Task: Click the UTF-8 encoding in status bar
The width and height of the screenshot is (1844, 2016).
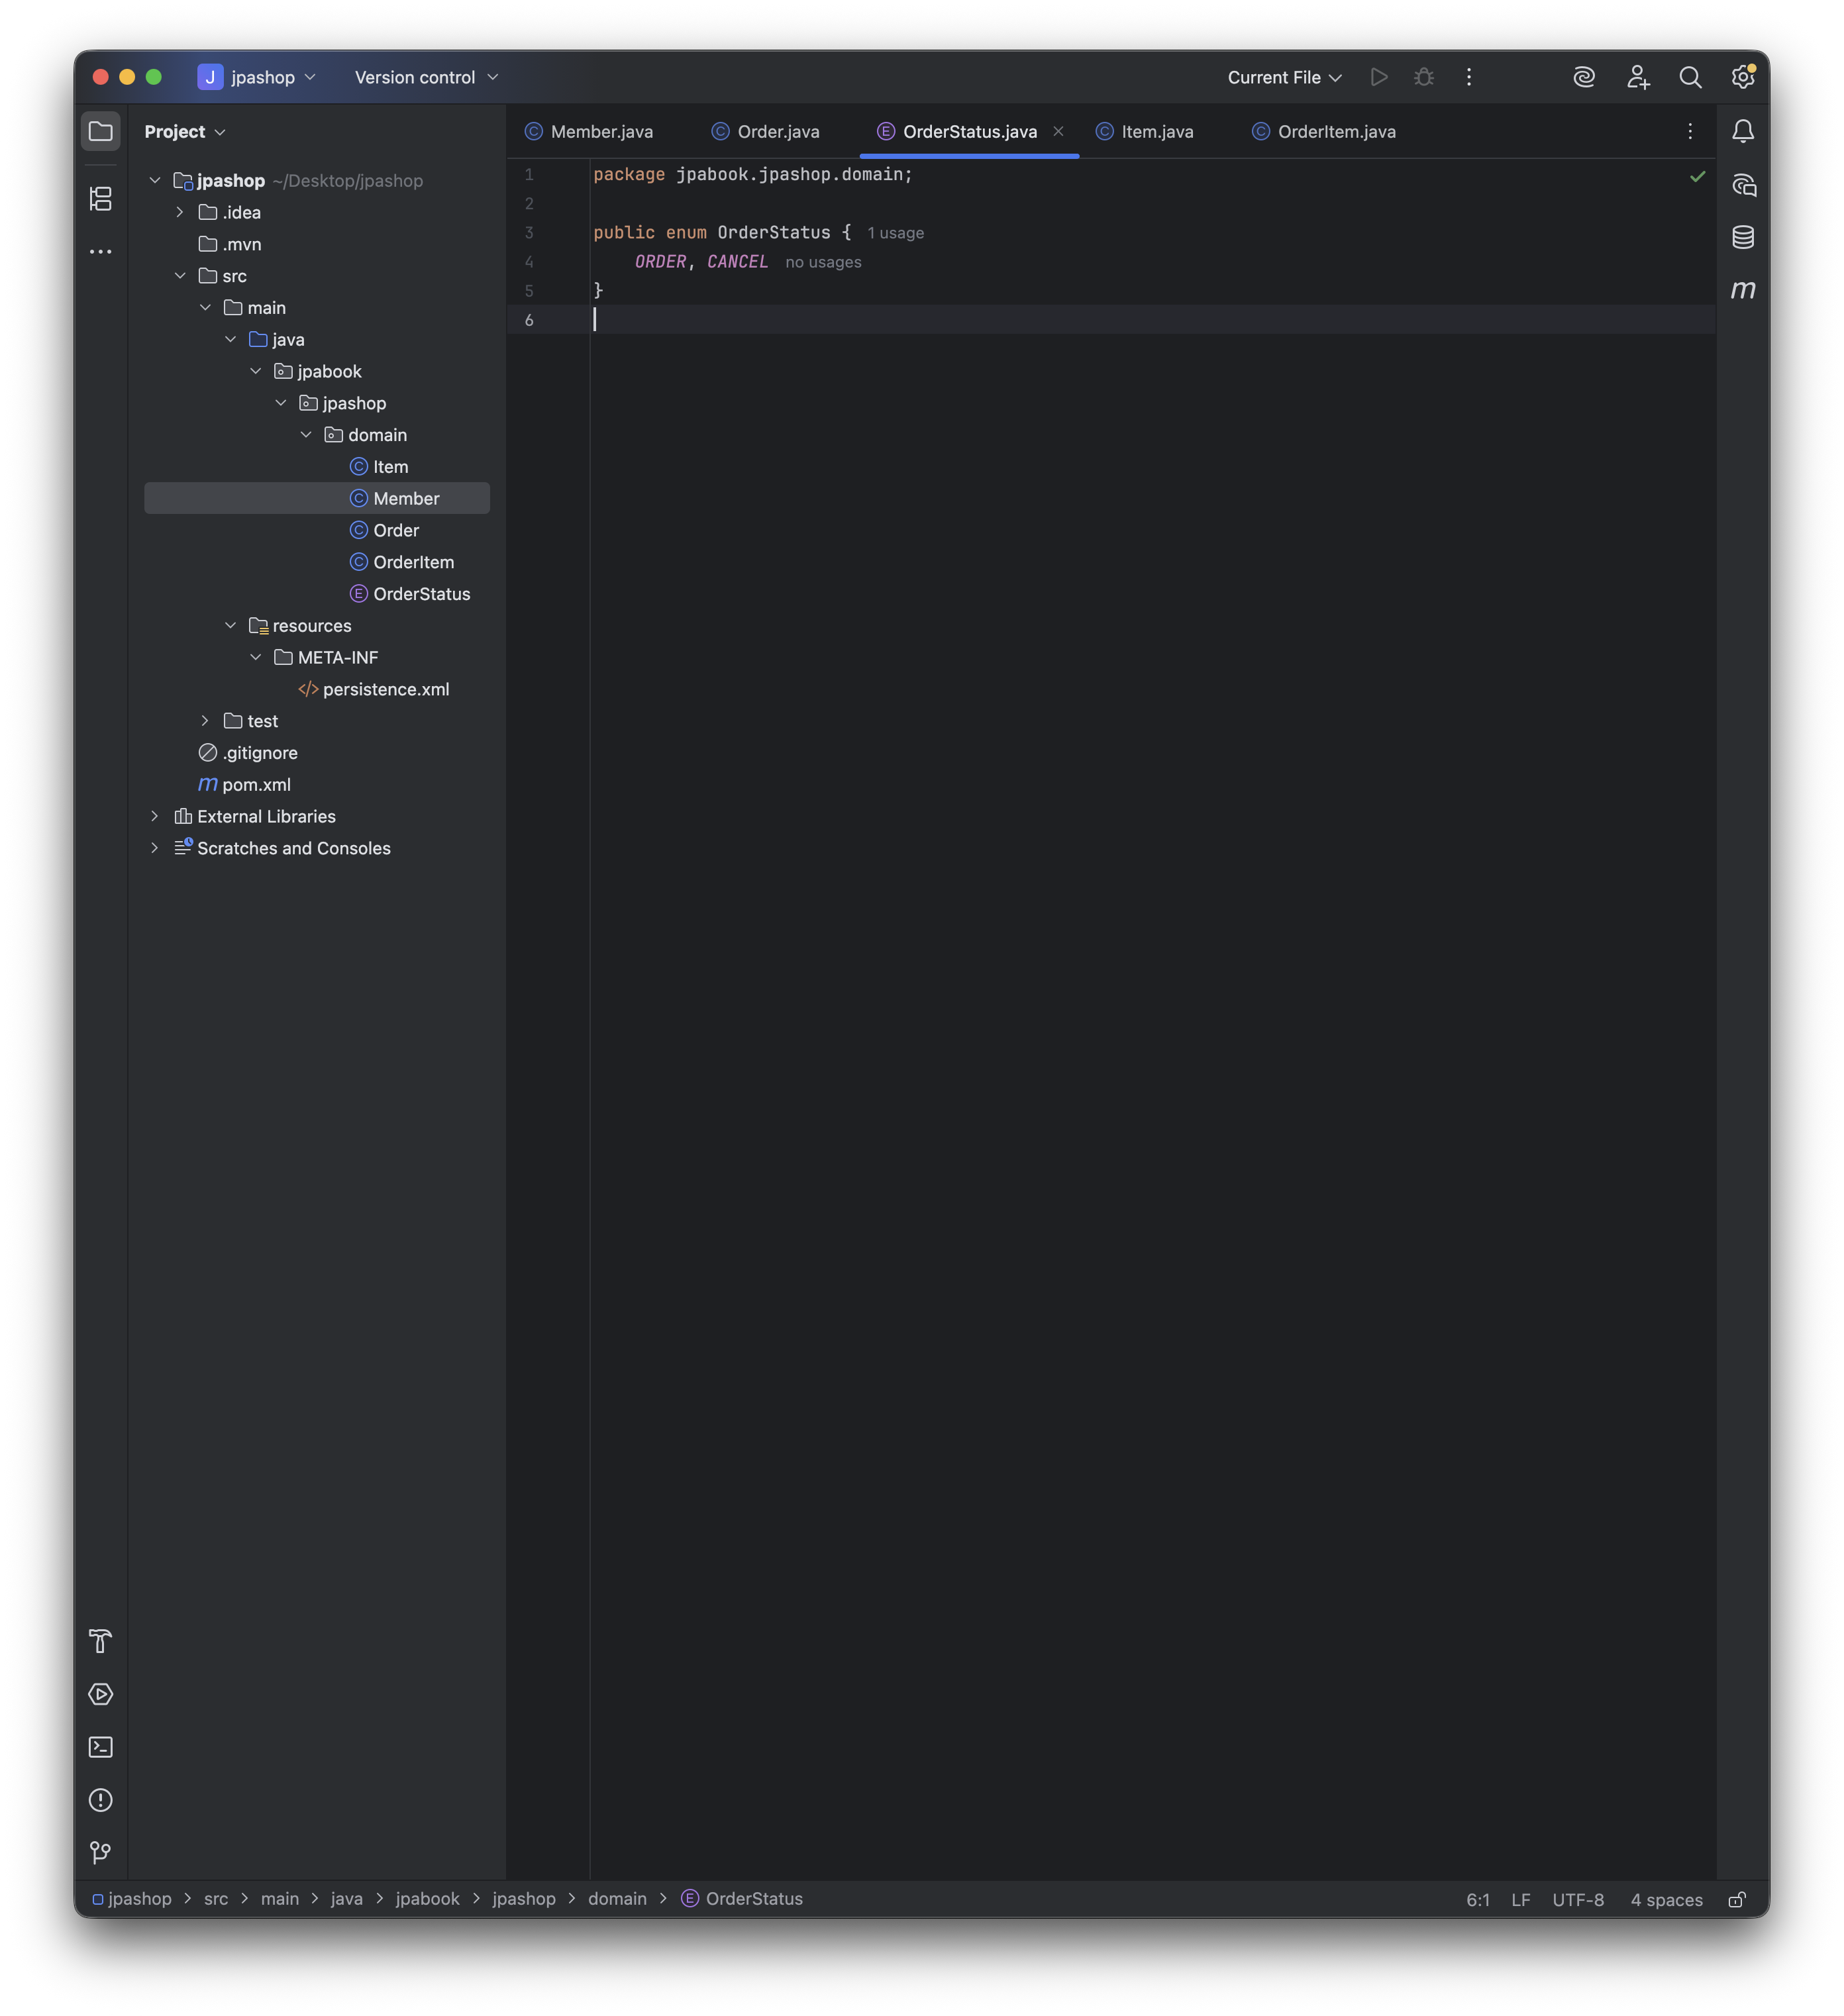Action: click(x=1577, y=1899)
